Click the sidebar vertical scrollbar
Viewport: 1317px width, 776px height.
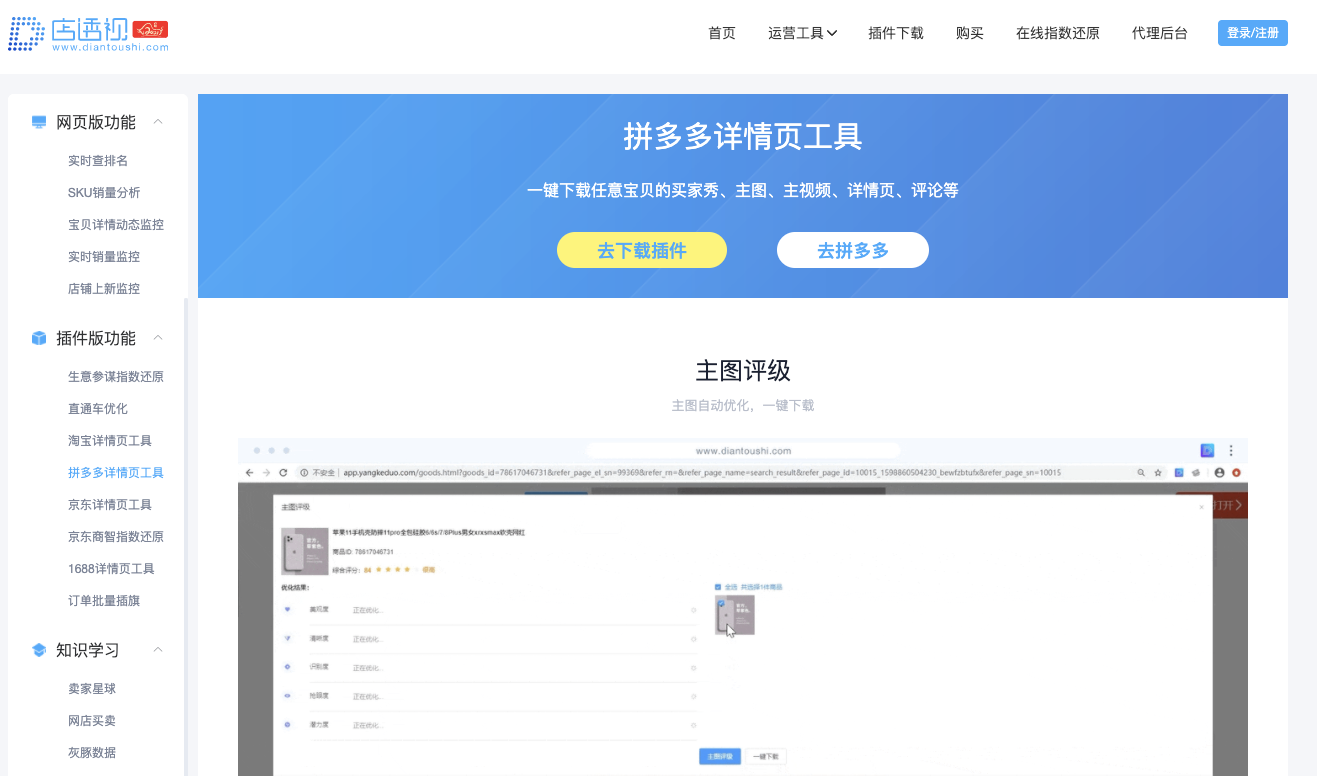click(x=185, y=537)
